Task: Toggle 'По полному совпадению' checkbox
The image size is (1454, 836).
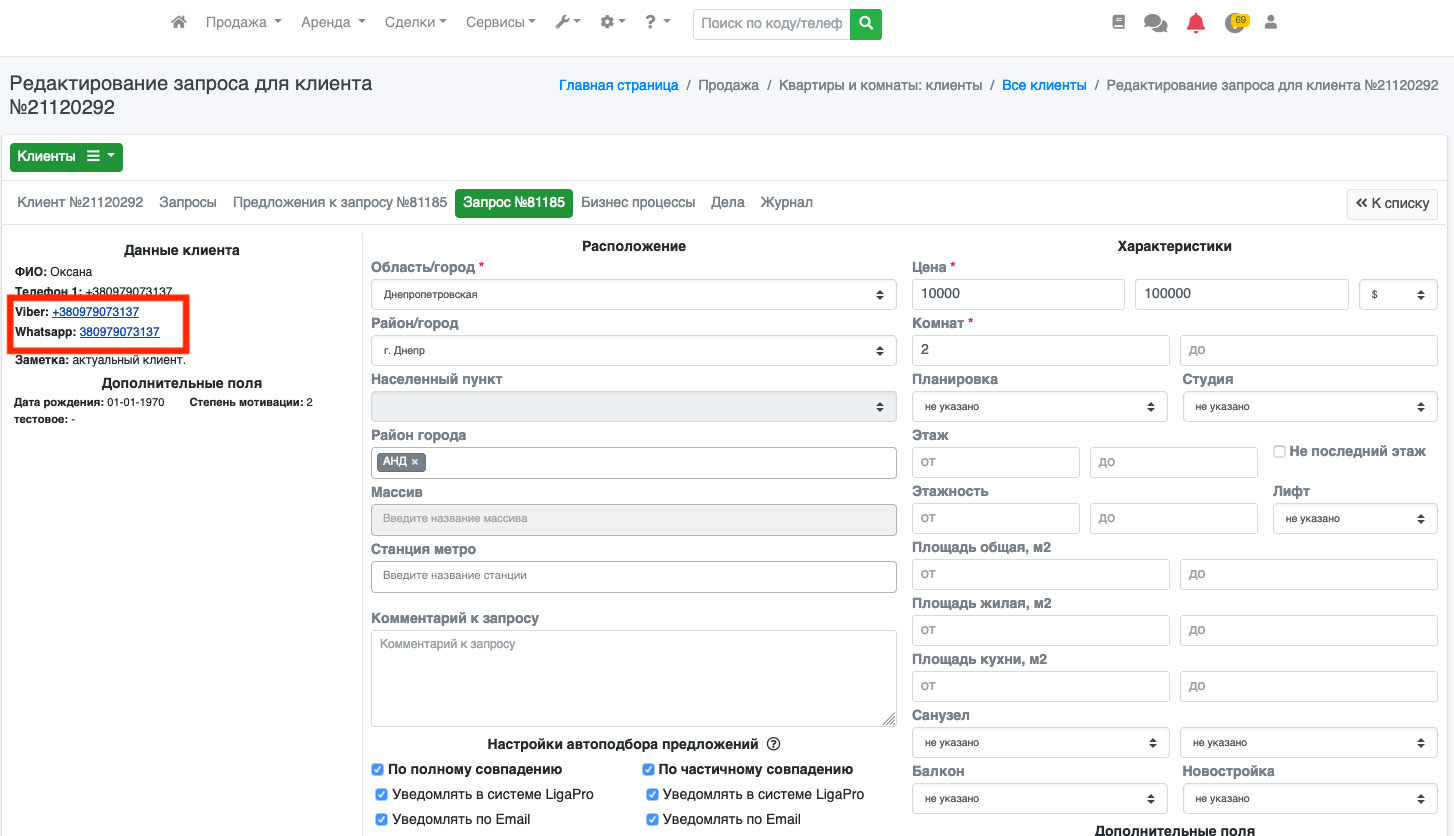Action: (378, 770)
